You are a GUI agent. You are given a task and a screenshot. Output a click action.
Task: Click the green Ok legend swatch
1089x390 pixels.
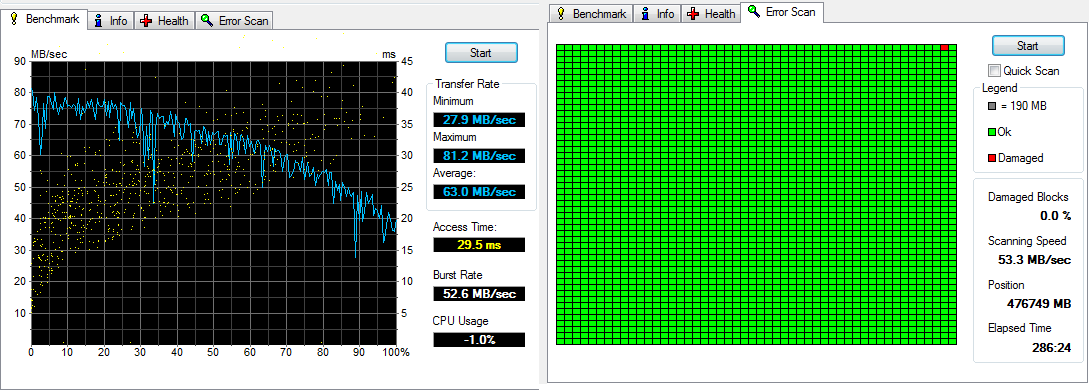point(992,132)
